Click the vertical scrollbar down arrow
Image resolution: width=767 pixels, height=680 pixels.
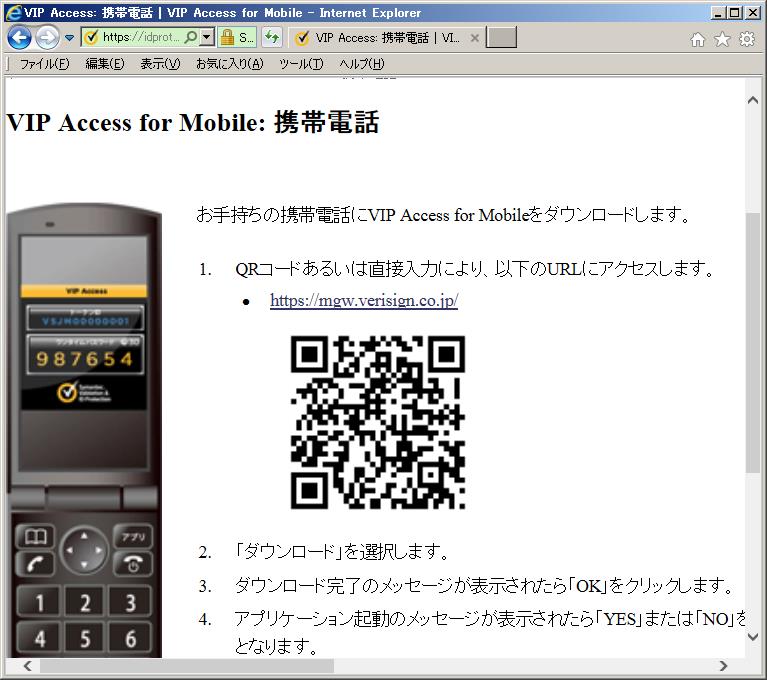click(x=753, y=636)
